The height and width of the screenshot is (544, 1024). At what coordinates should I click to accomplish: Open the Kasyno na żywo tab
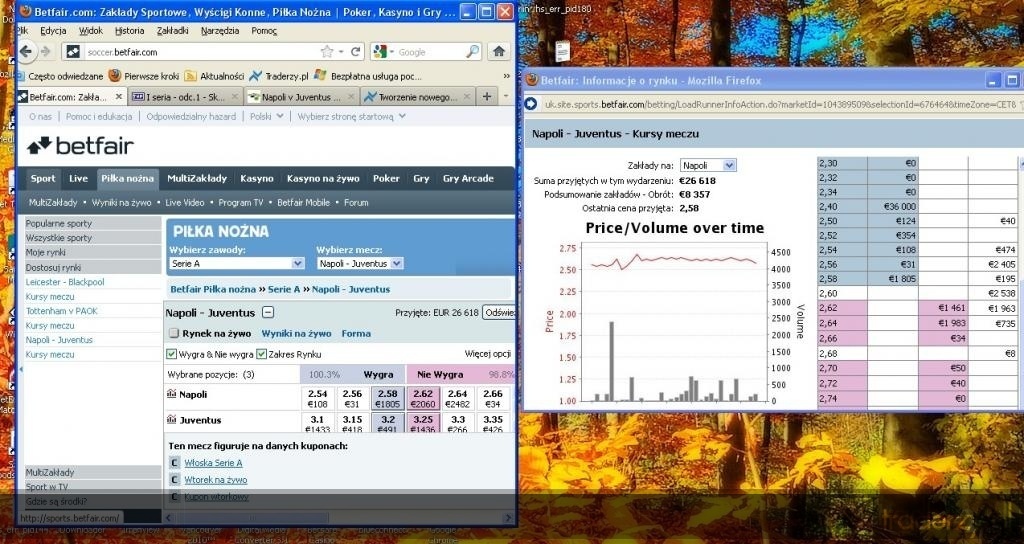coord(323,178)
